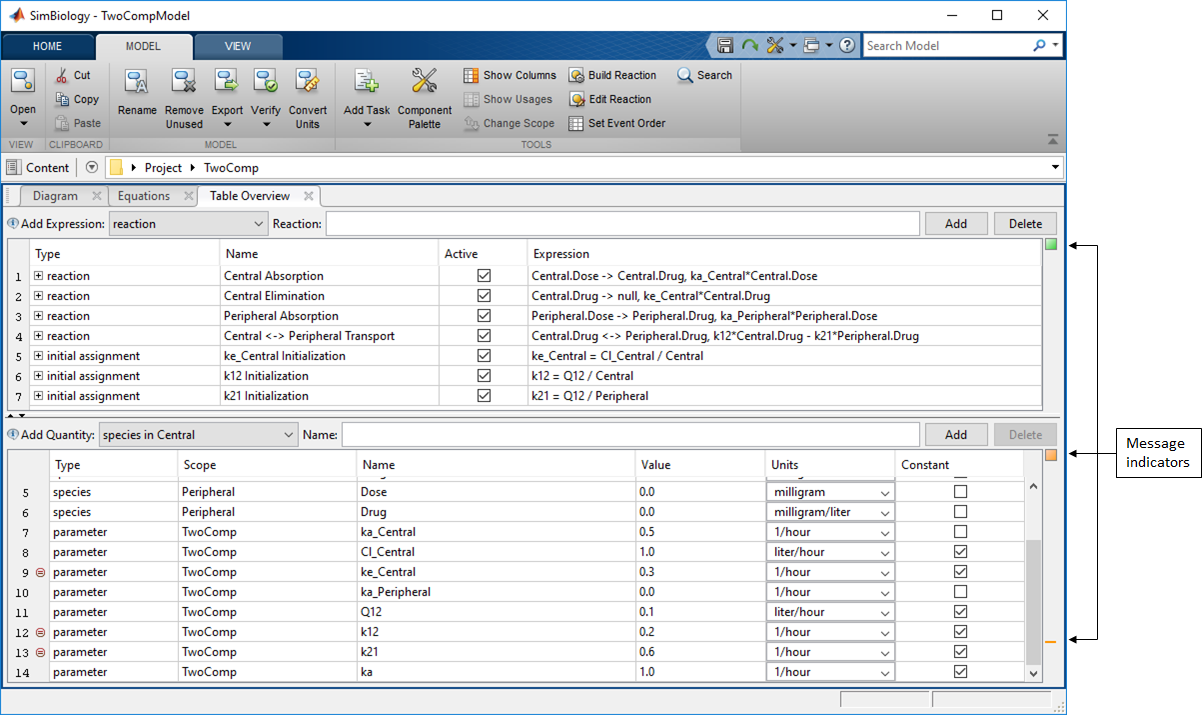
Task: Uncheck Active for Central Absorption reaction
Action: [x=484, y=276]
